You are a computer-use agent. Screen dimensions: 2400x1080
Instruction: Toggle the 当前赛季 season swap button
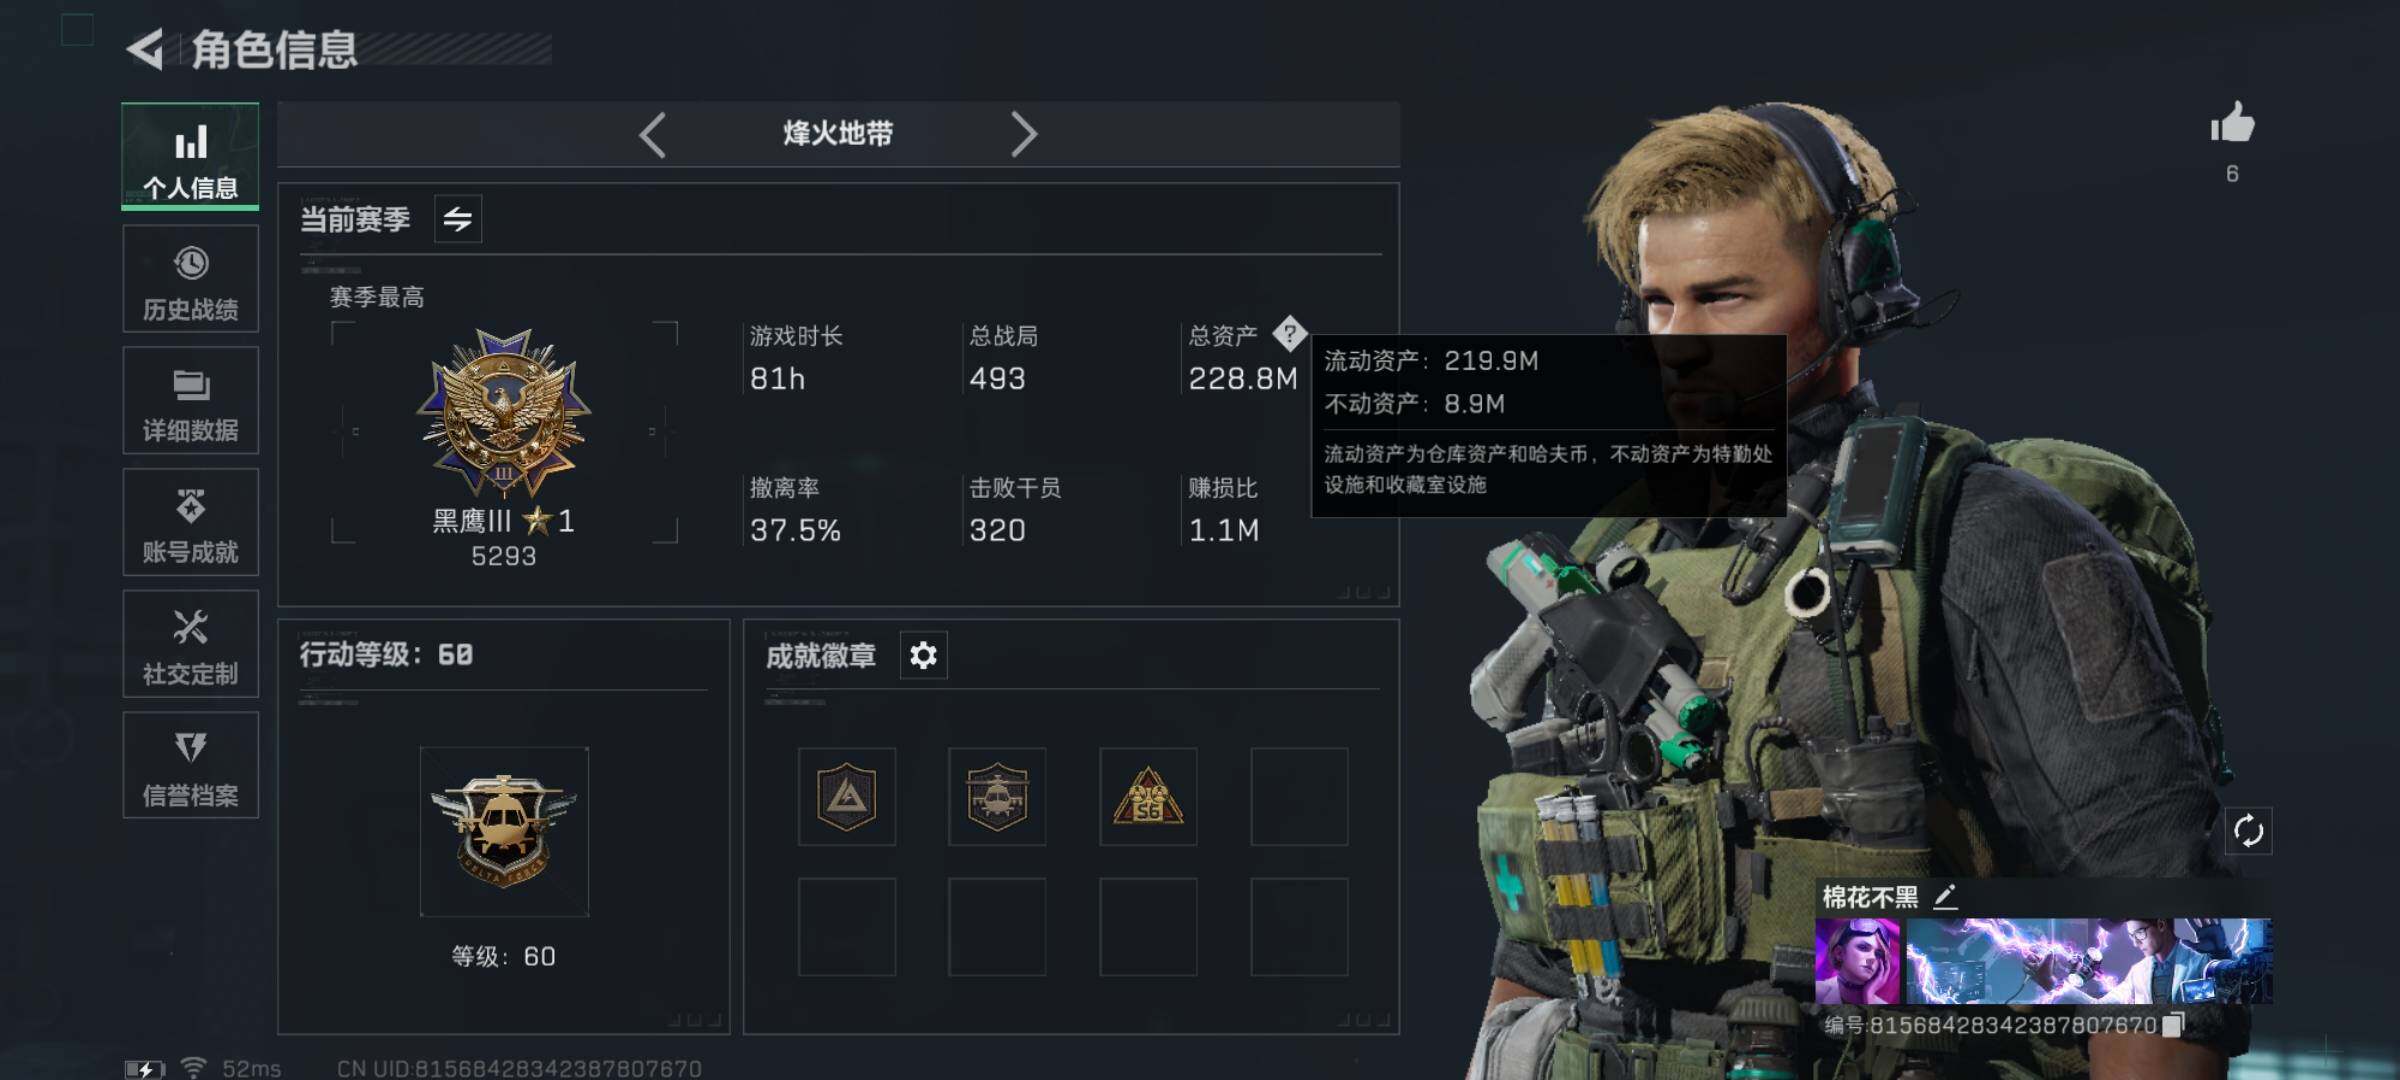pos(458,219)
